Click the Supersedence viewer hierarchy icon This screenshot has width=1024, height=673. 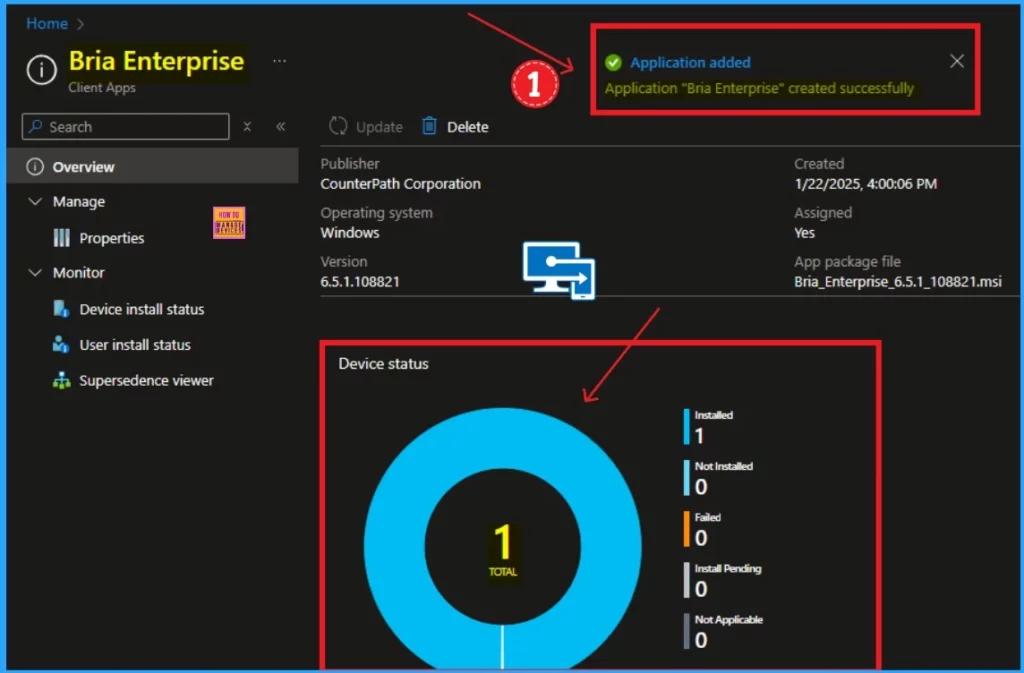click(x=61, y=380)
